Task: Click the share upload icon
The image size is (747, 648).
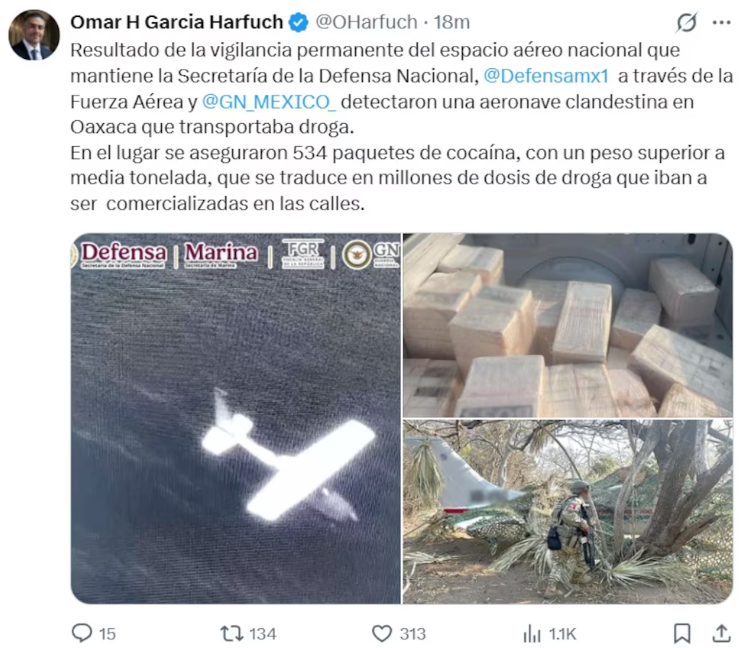Action: 722,633
